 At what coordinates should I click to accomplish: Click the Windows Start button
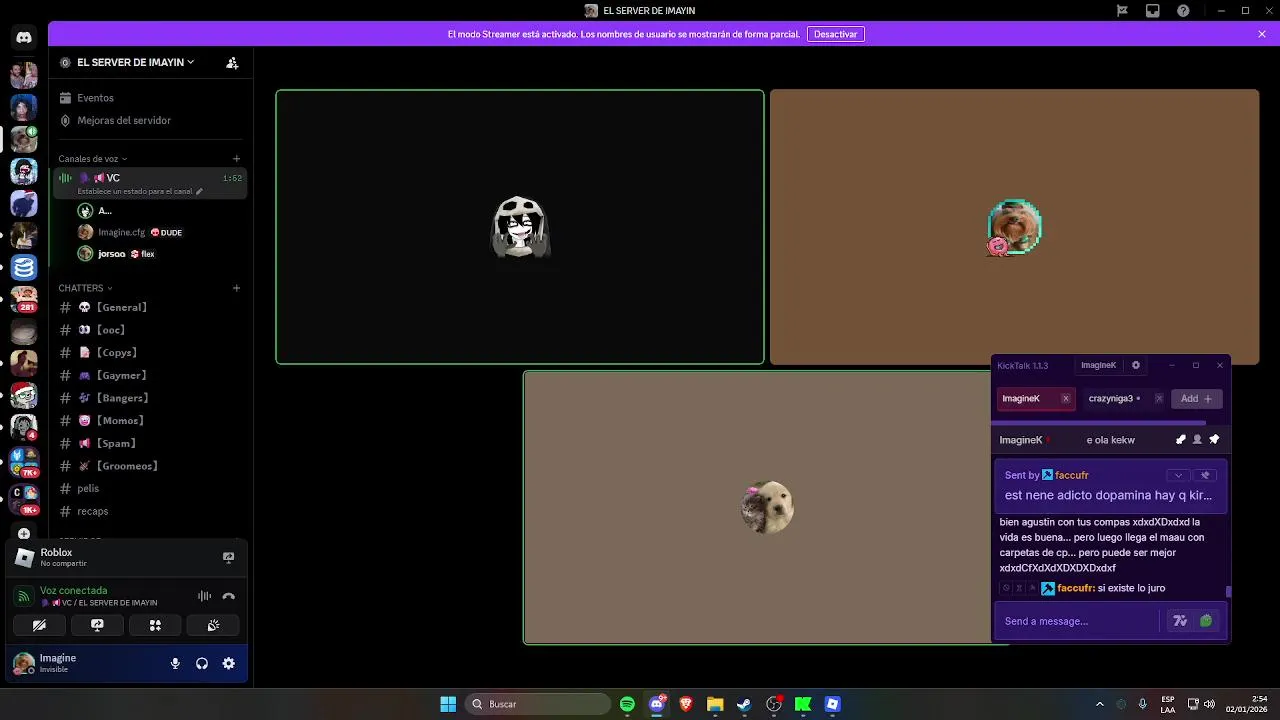(448, 704)
